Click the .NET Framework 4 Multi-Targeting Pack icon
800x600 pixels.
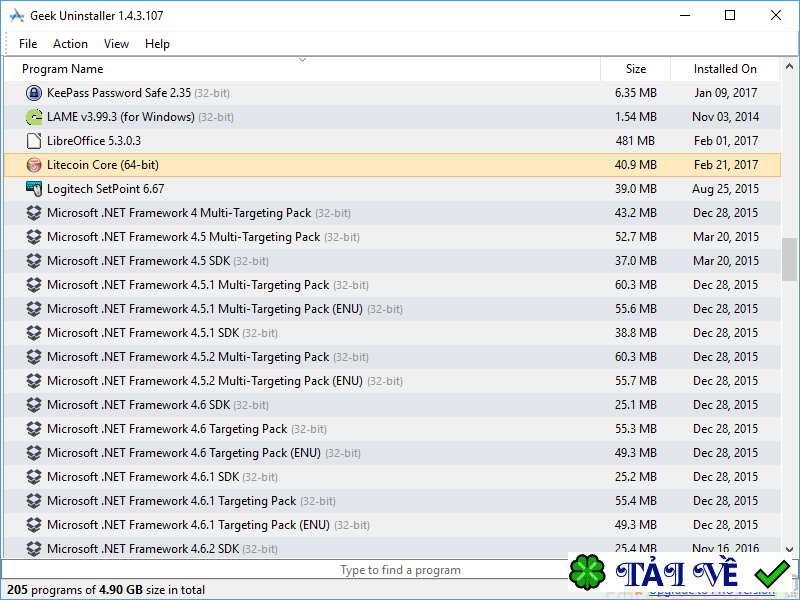tap(34, 212)
